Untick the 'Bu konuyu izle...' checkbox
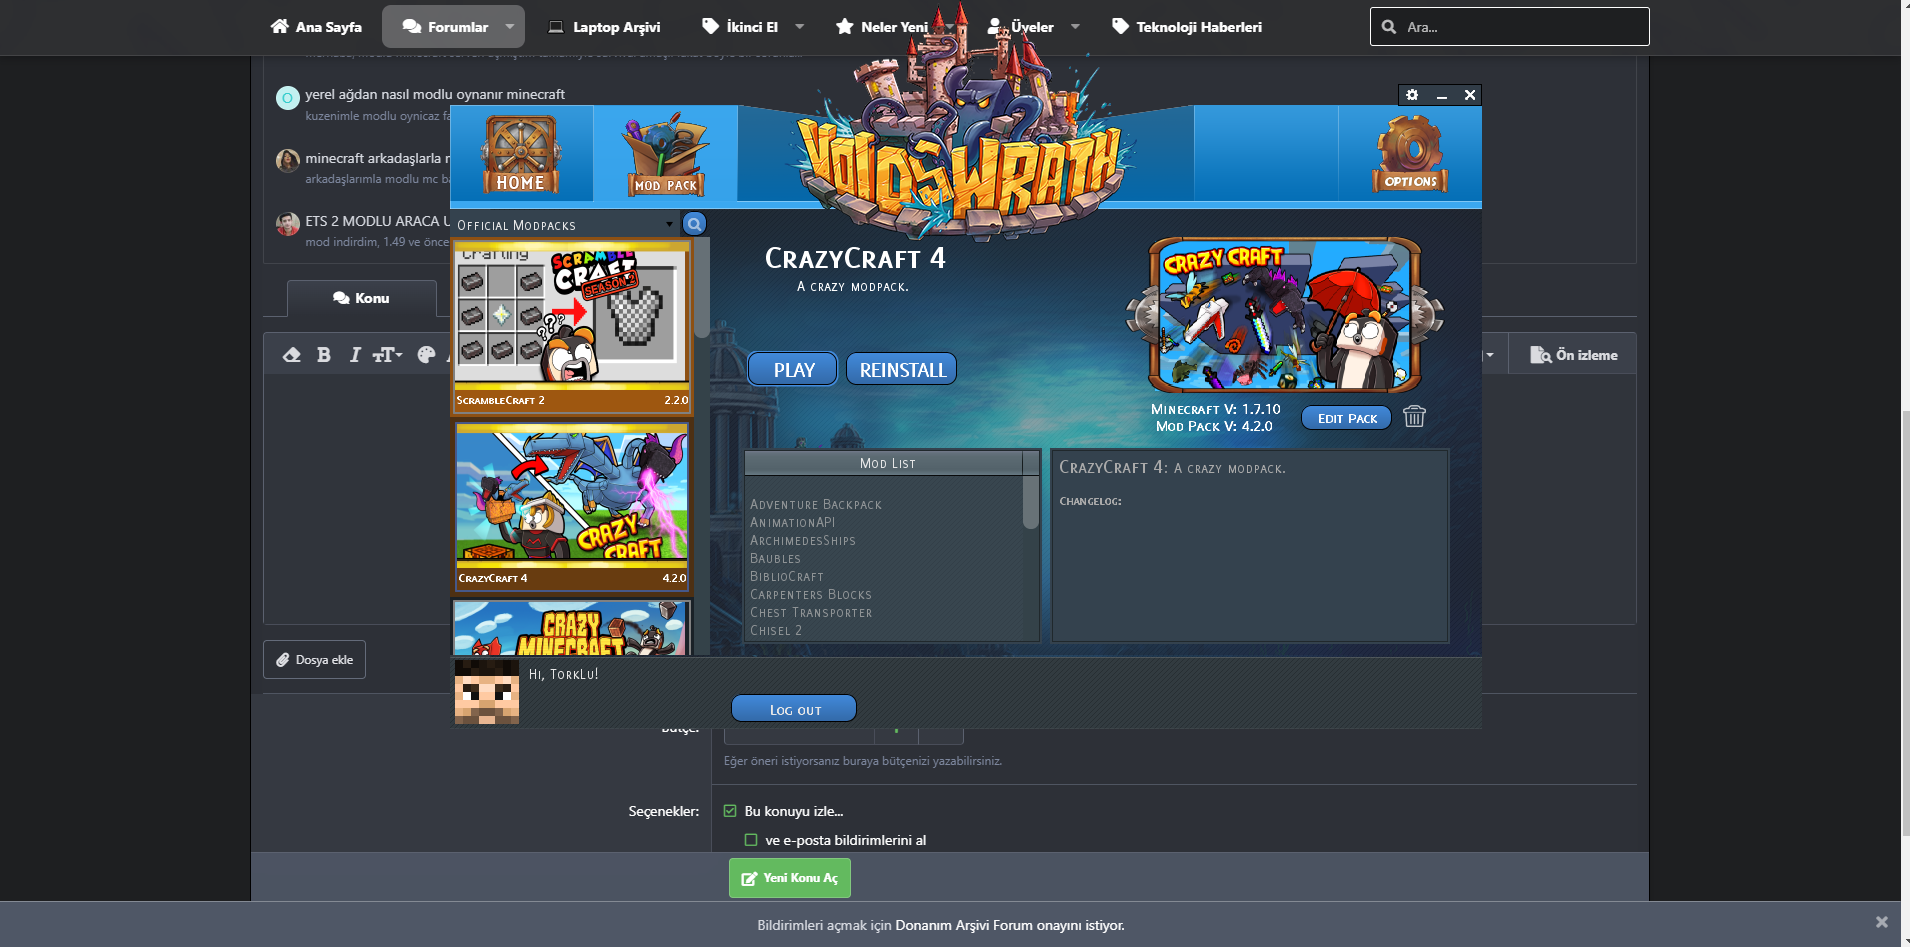 pos(730,811)
